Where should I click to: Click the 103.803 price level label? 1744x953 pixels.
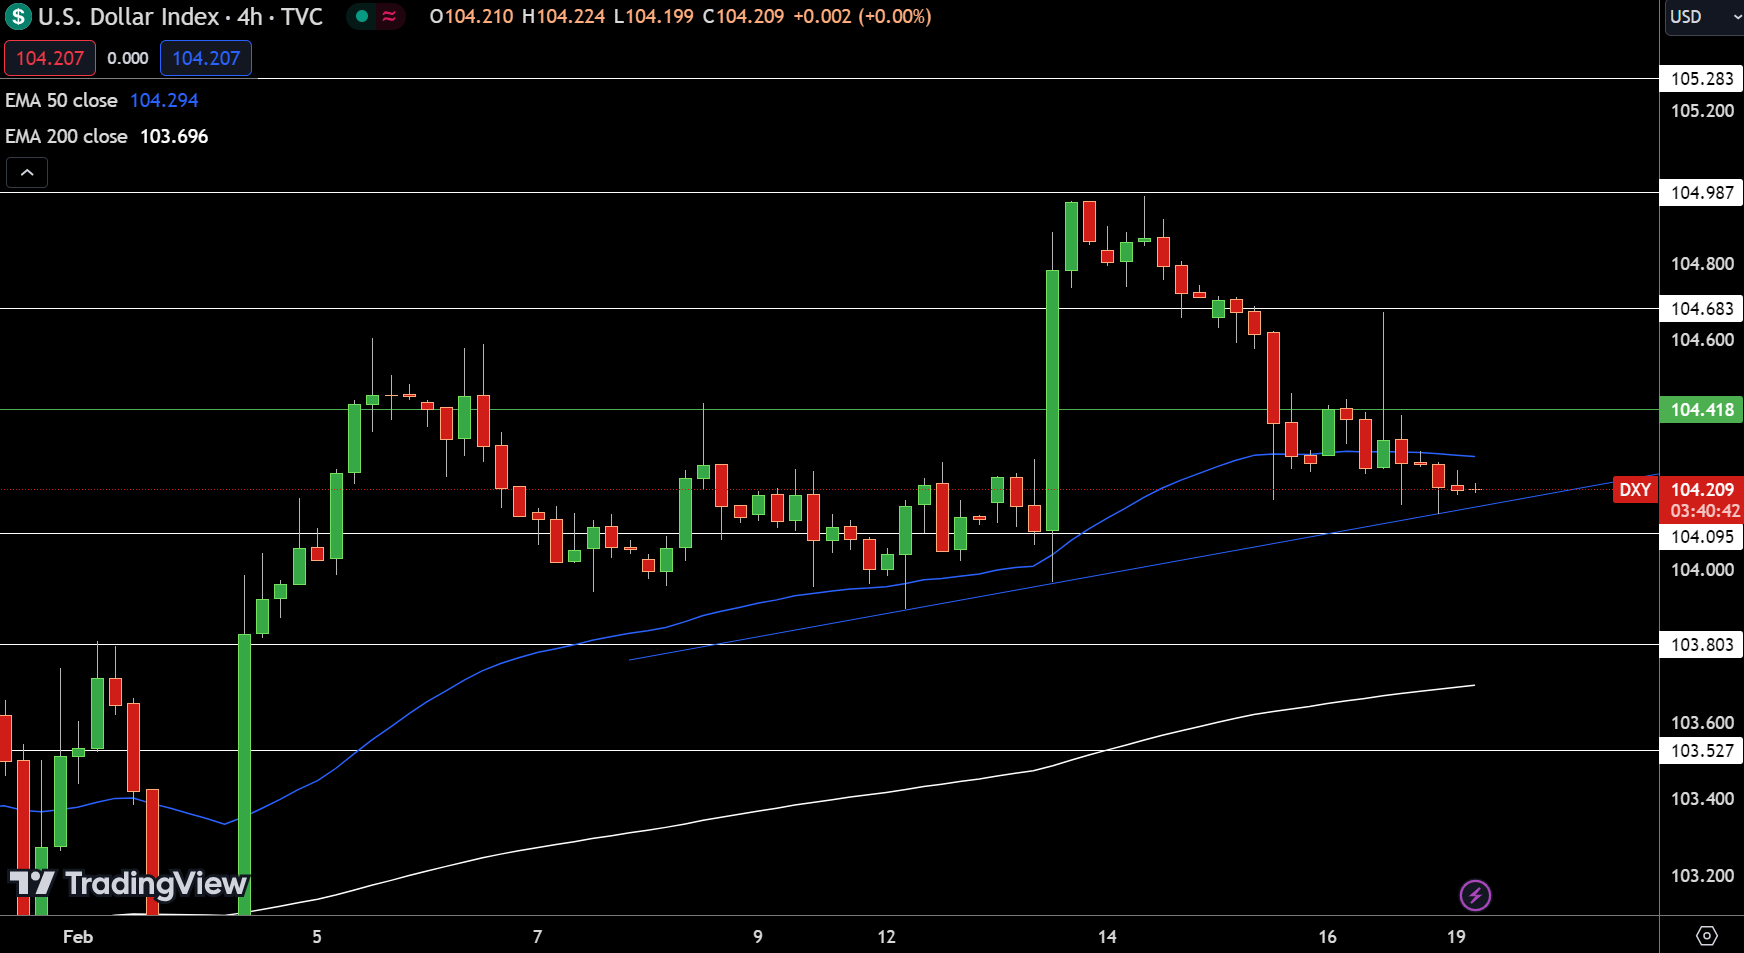[1702, 644]
